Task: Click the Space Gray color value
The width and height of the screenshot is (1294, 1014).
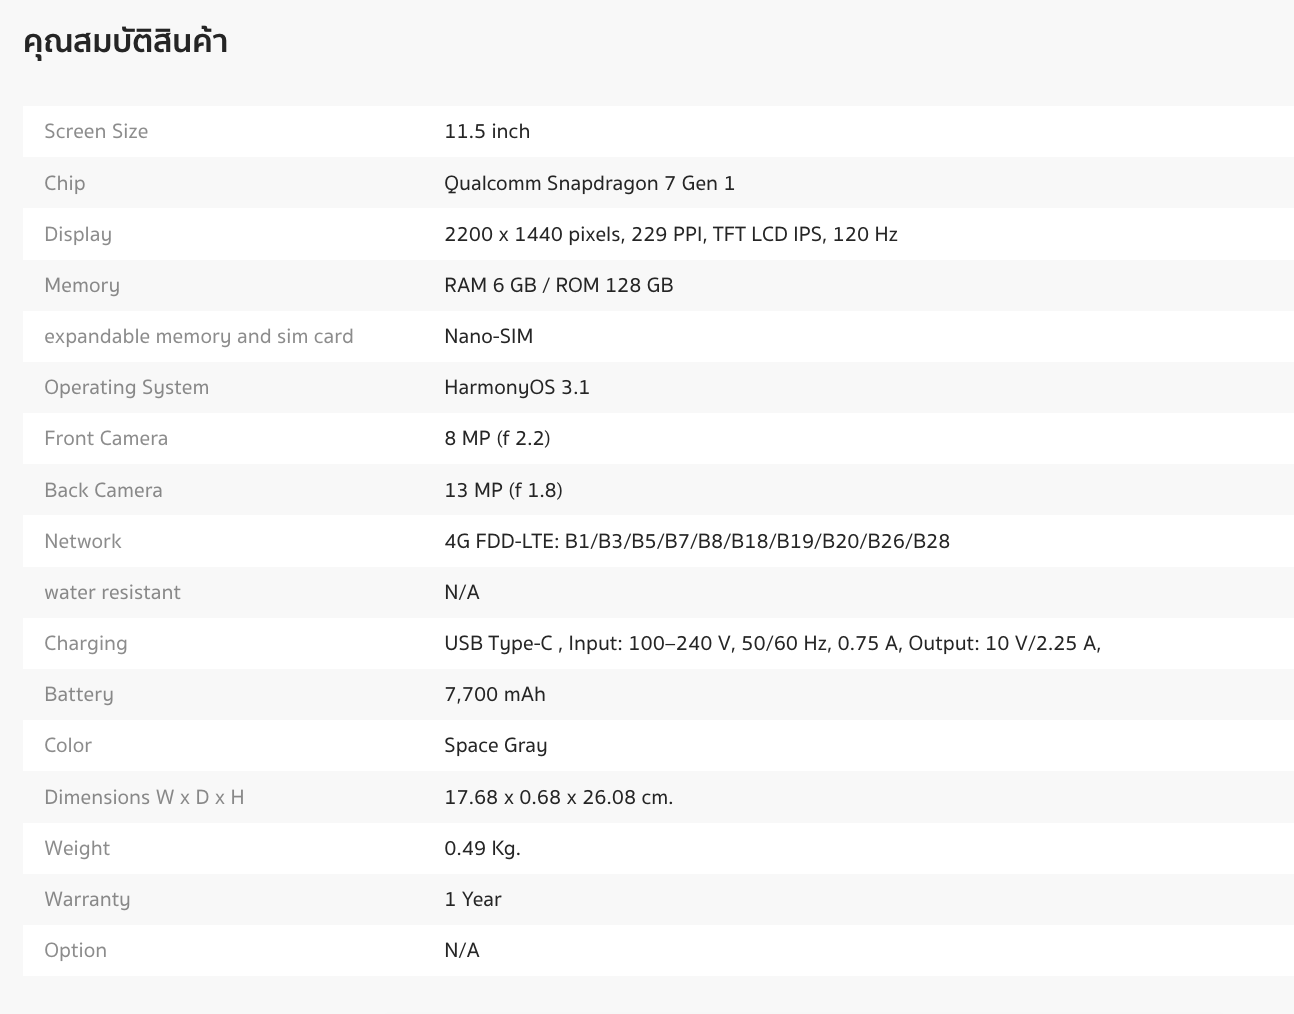Action: point(495,745)
